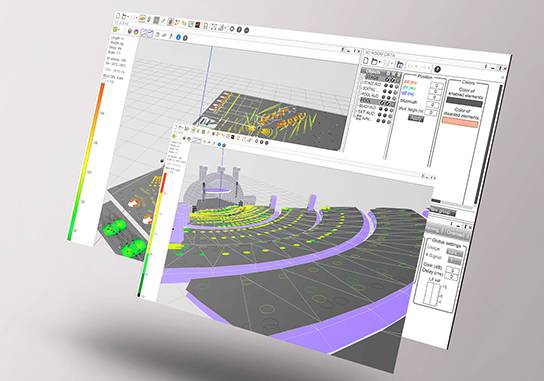Click the New document icon in 3D Room Data panel
This screenshot has width=544, height=381.
[x=366, y=61]
